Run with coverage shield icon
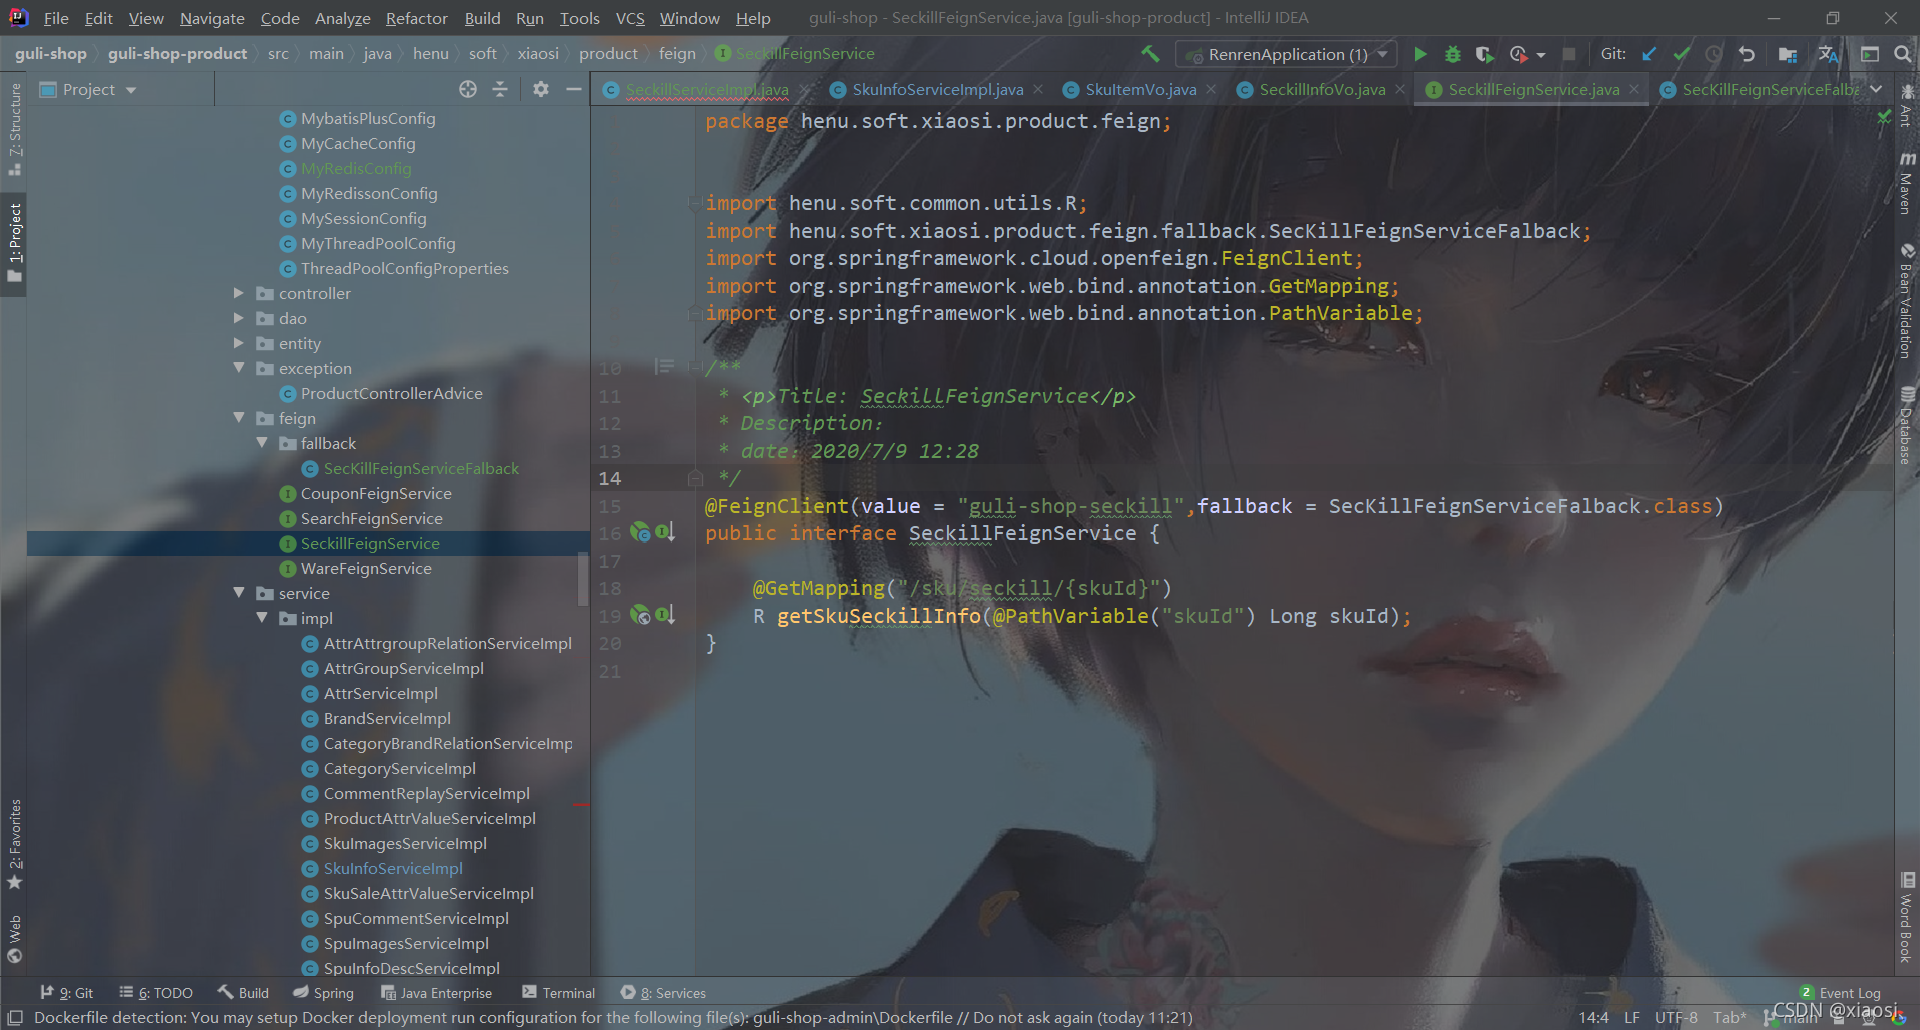 click(1485, 54)
